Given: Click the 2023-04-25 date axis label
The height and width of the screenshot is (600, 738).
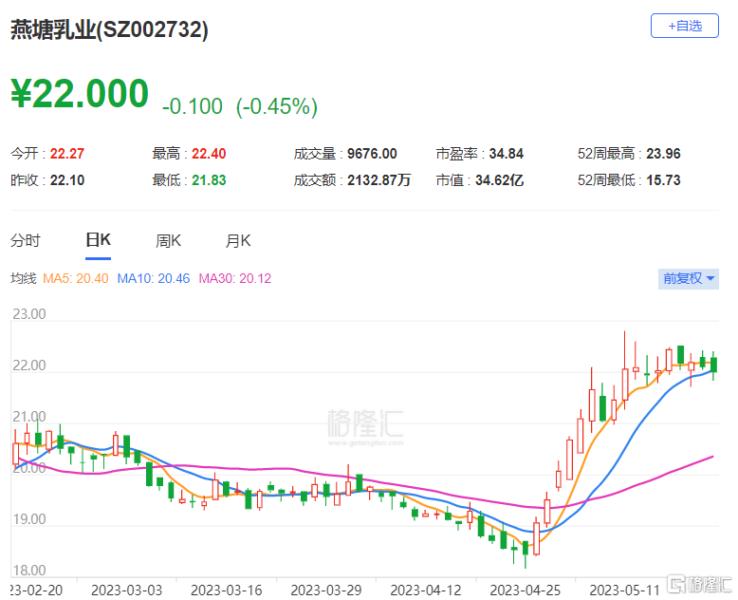Looking at the screenshot, I should [525, 591].
